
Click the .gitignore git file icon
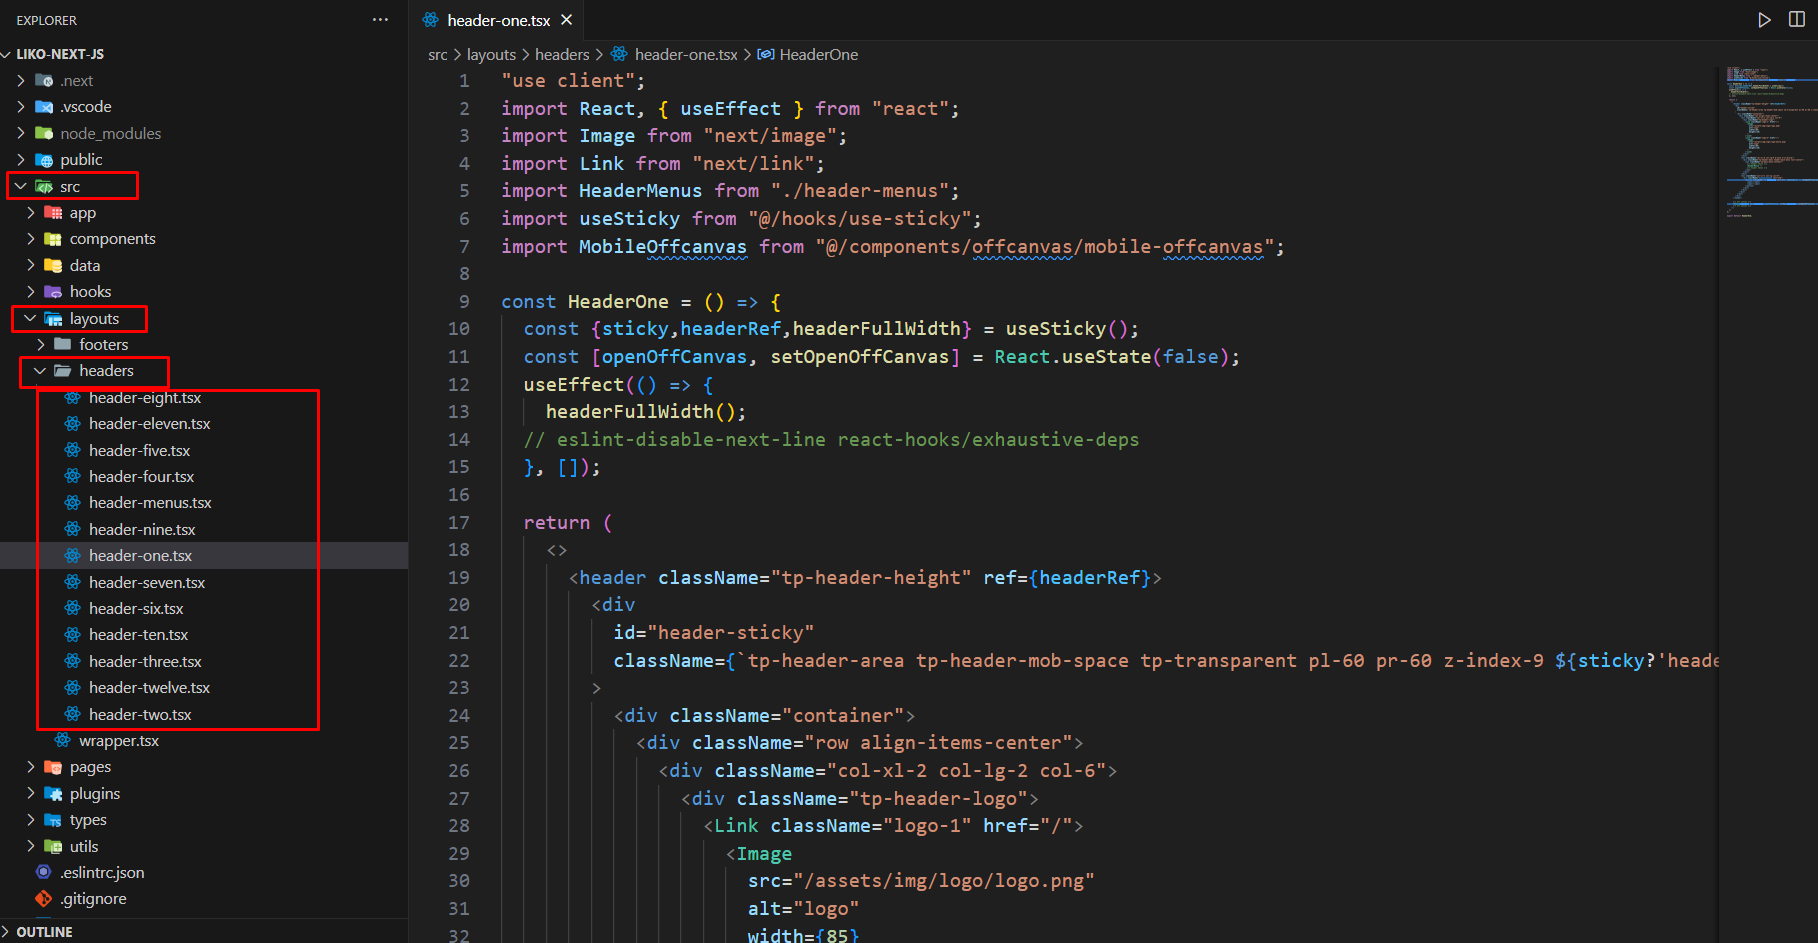coord(44,899)
